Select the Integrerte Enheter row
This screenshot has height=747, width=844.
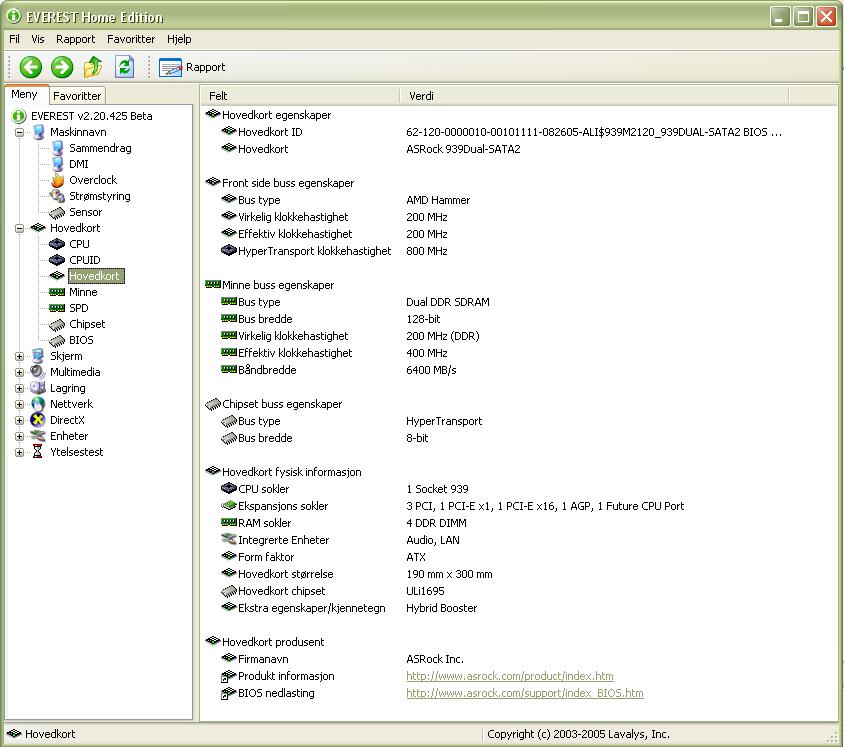pyautogui.click(x=340, y=540)
